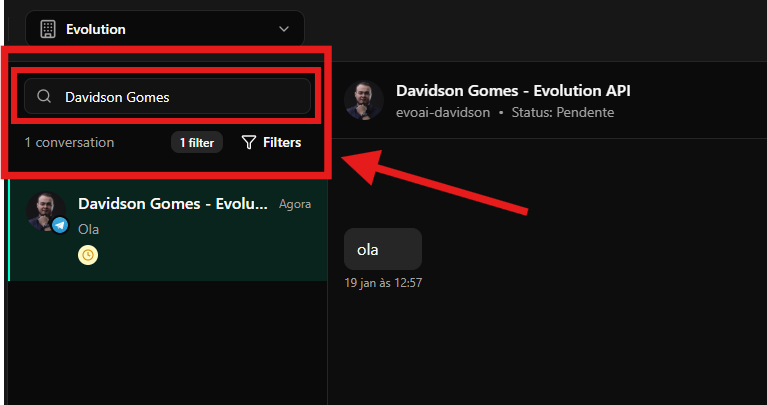Click the header avatar of Davidson Gomes
The width and height of the screenshot is (767, 405).
coord(363,100)
